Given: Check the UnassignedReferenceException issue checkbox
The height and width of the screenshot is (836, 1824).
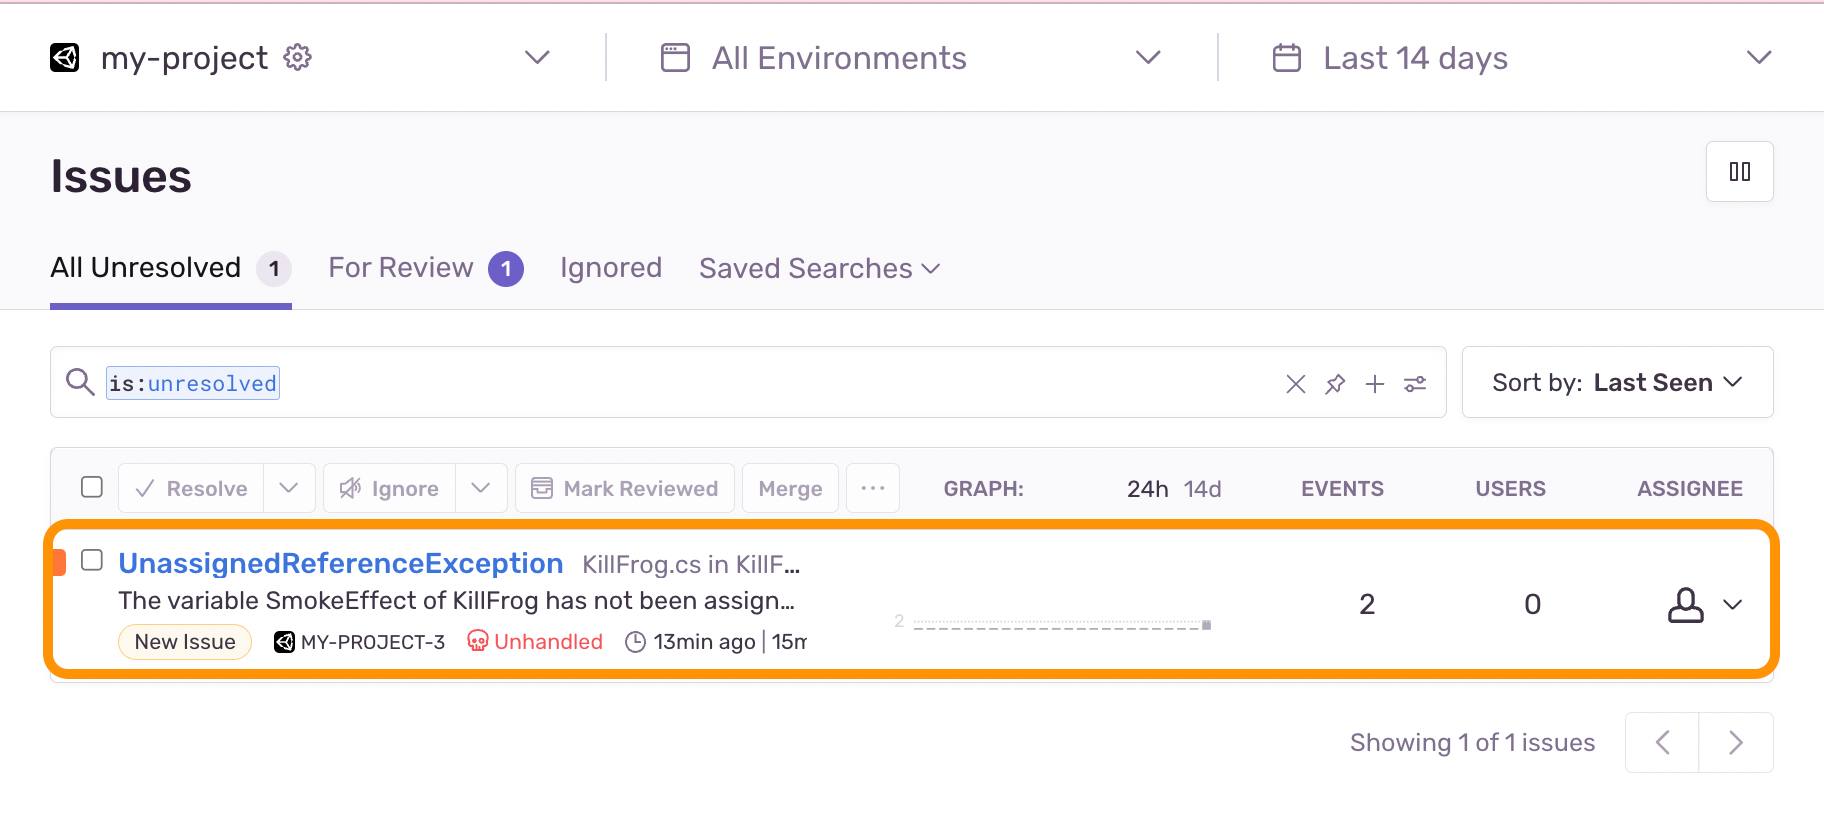Looking at the screenshot, I should (92, 560).
